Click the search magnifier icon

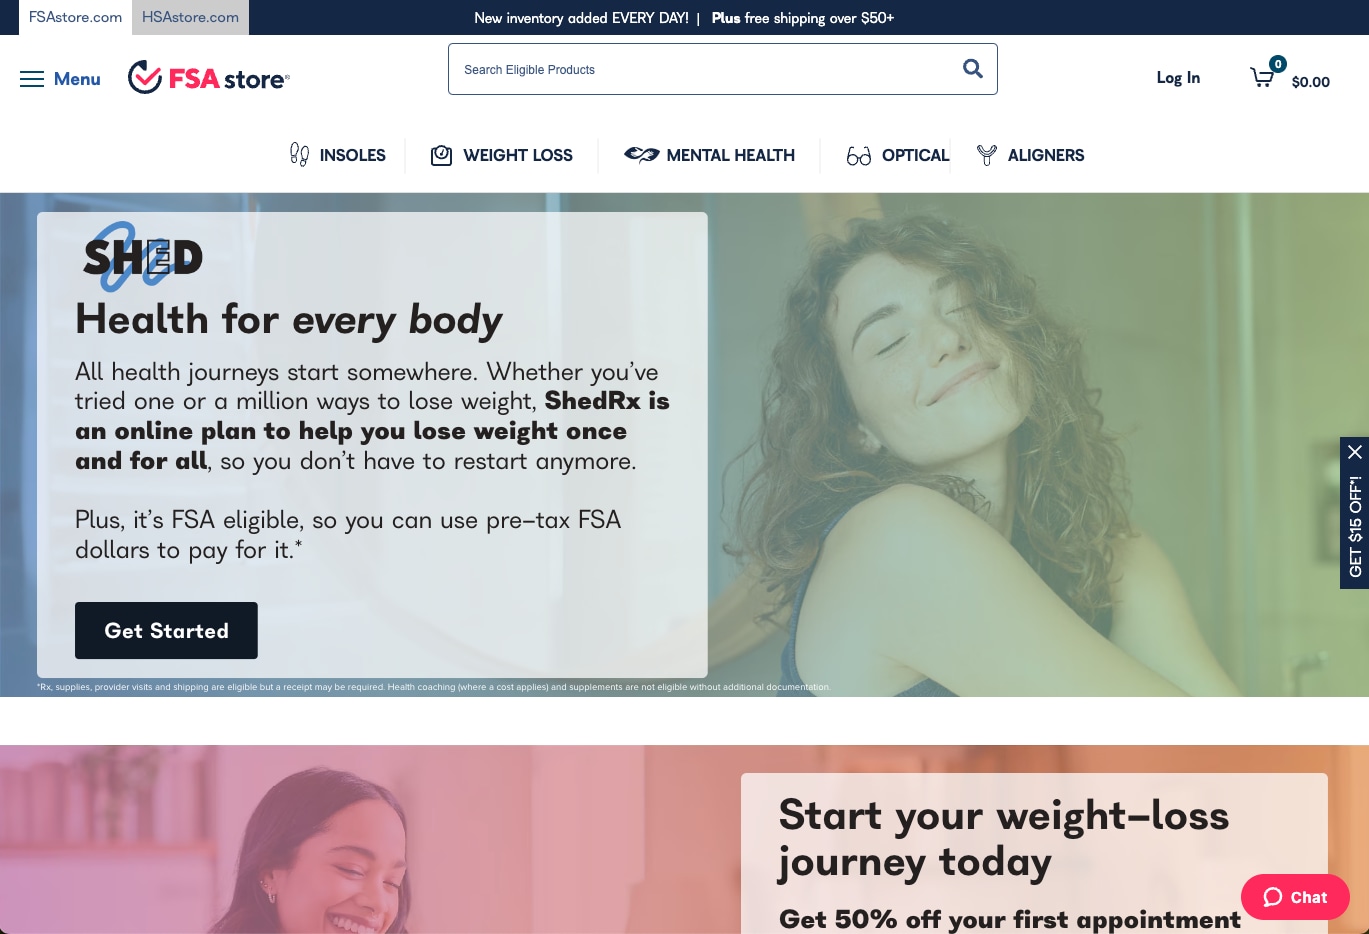pyautogui.click(x=972, y=69)
